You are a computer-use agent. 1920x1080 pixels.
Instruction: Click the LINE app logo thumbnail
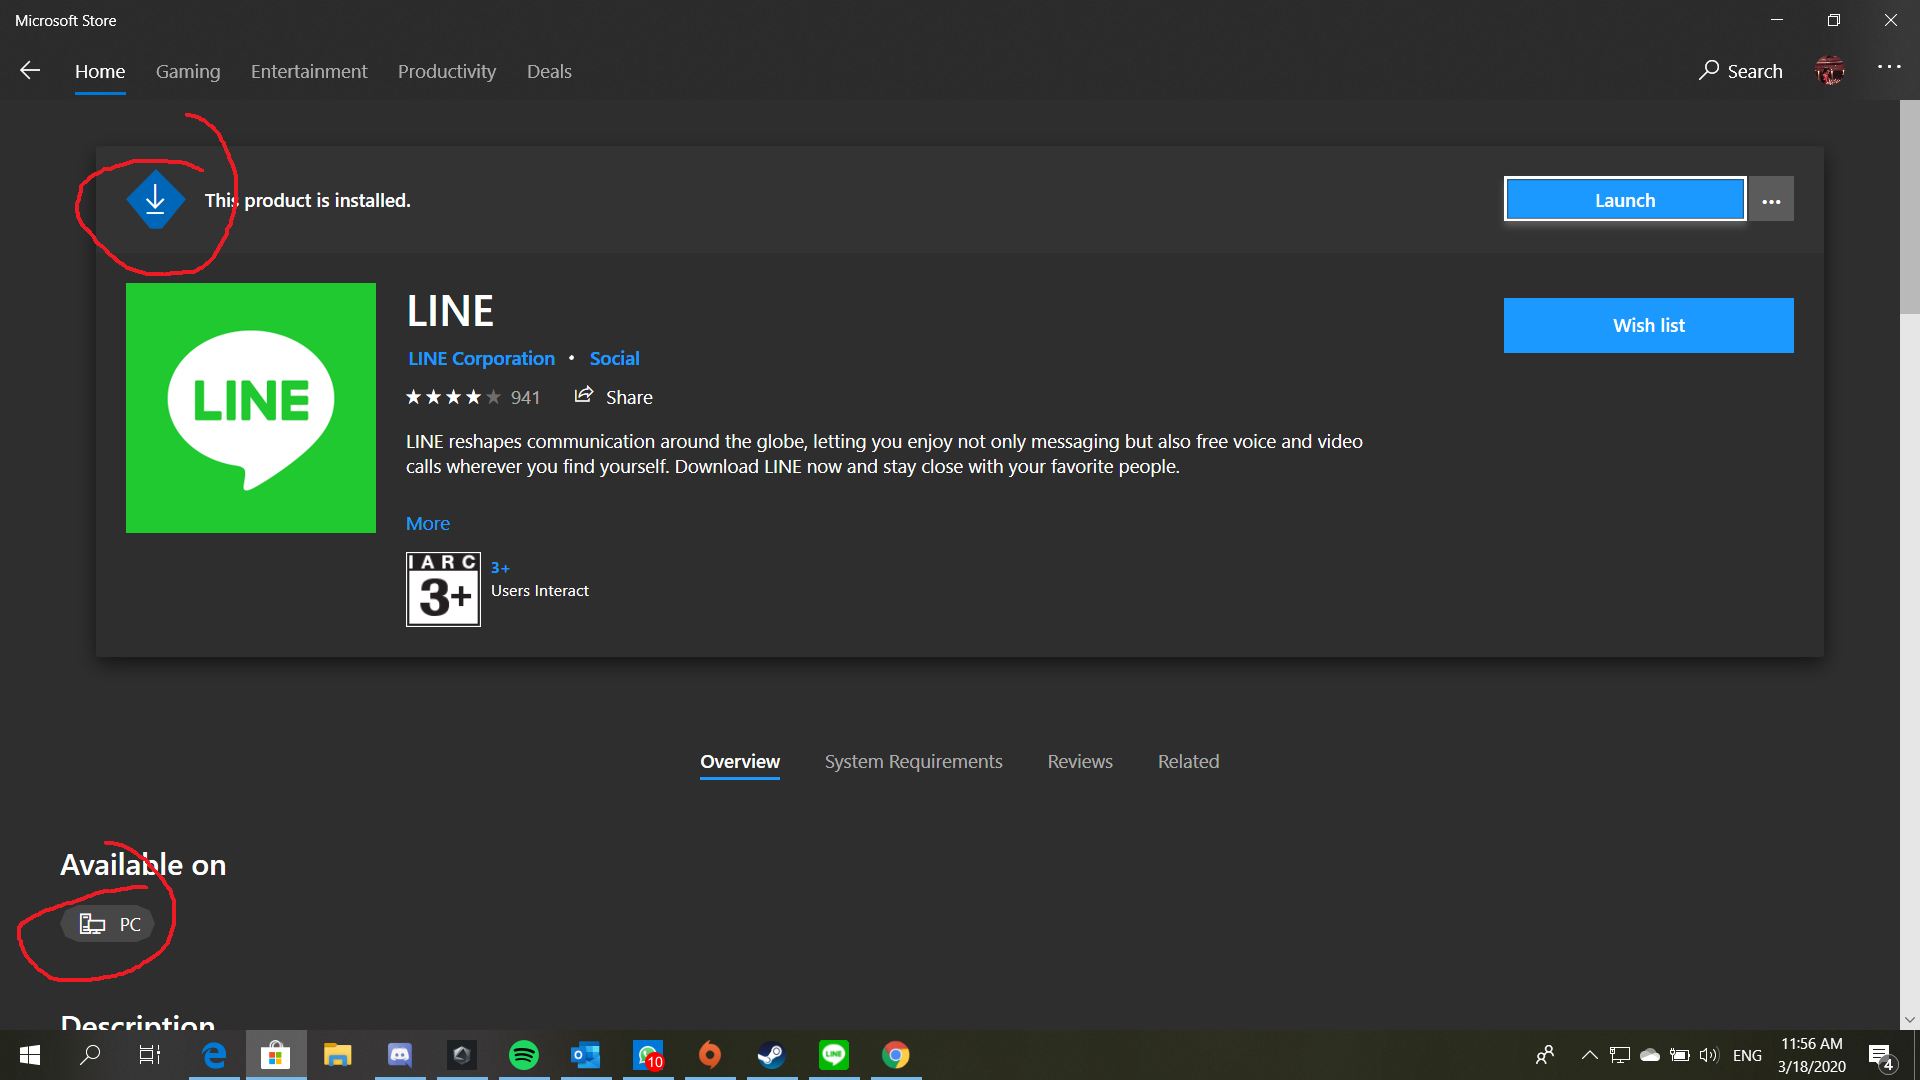(x=251, y=408)
